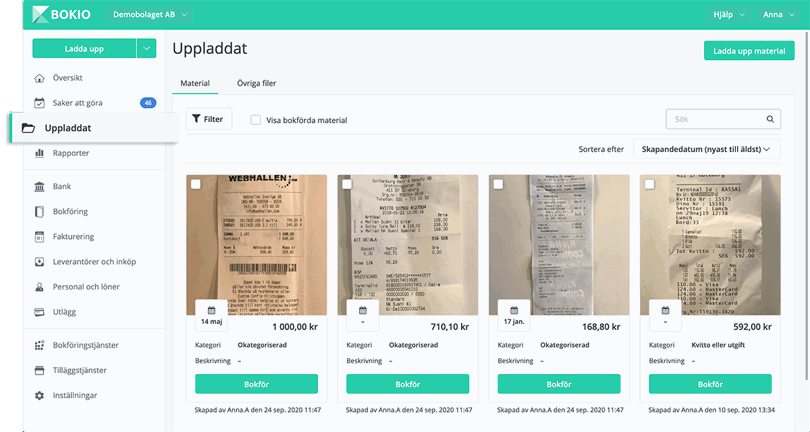The width and height of the screenshot is (810, 432).
Task: Open the Översikt home icon
Action: point(39,77)
